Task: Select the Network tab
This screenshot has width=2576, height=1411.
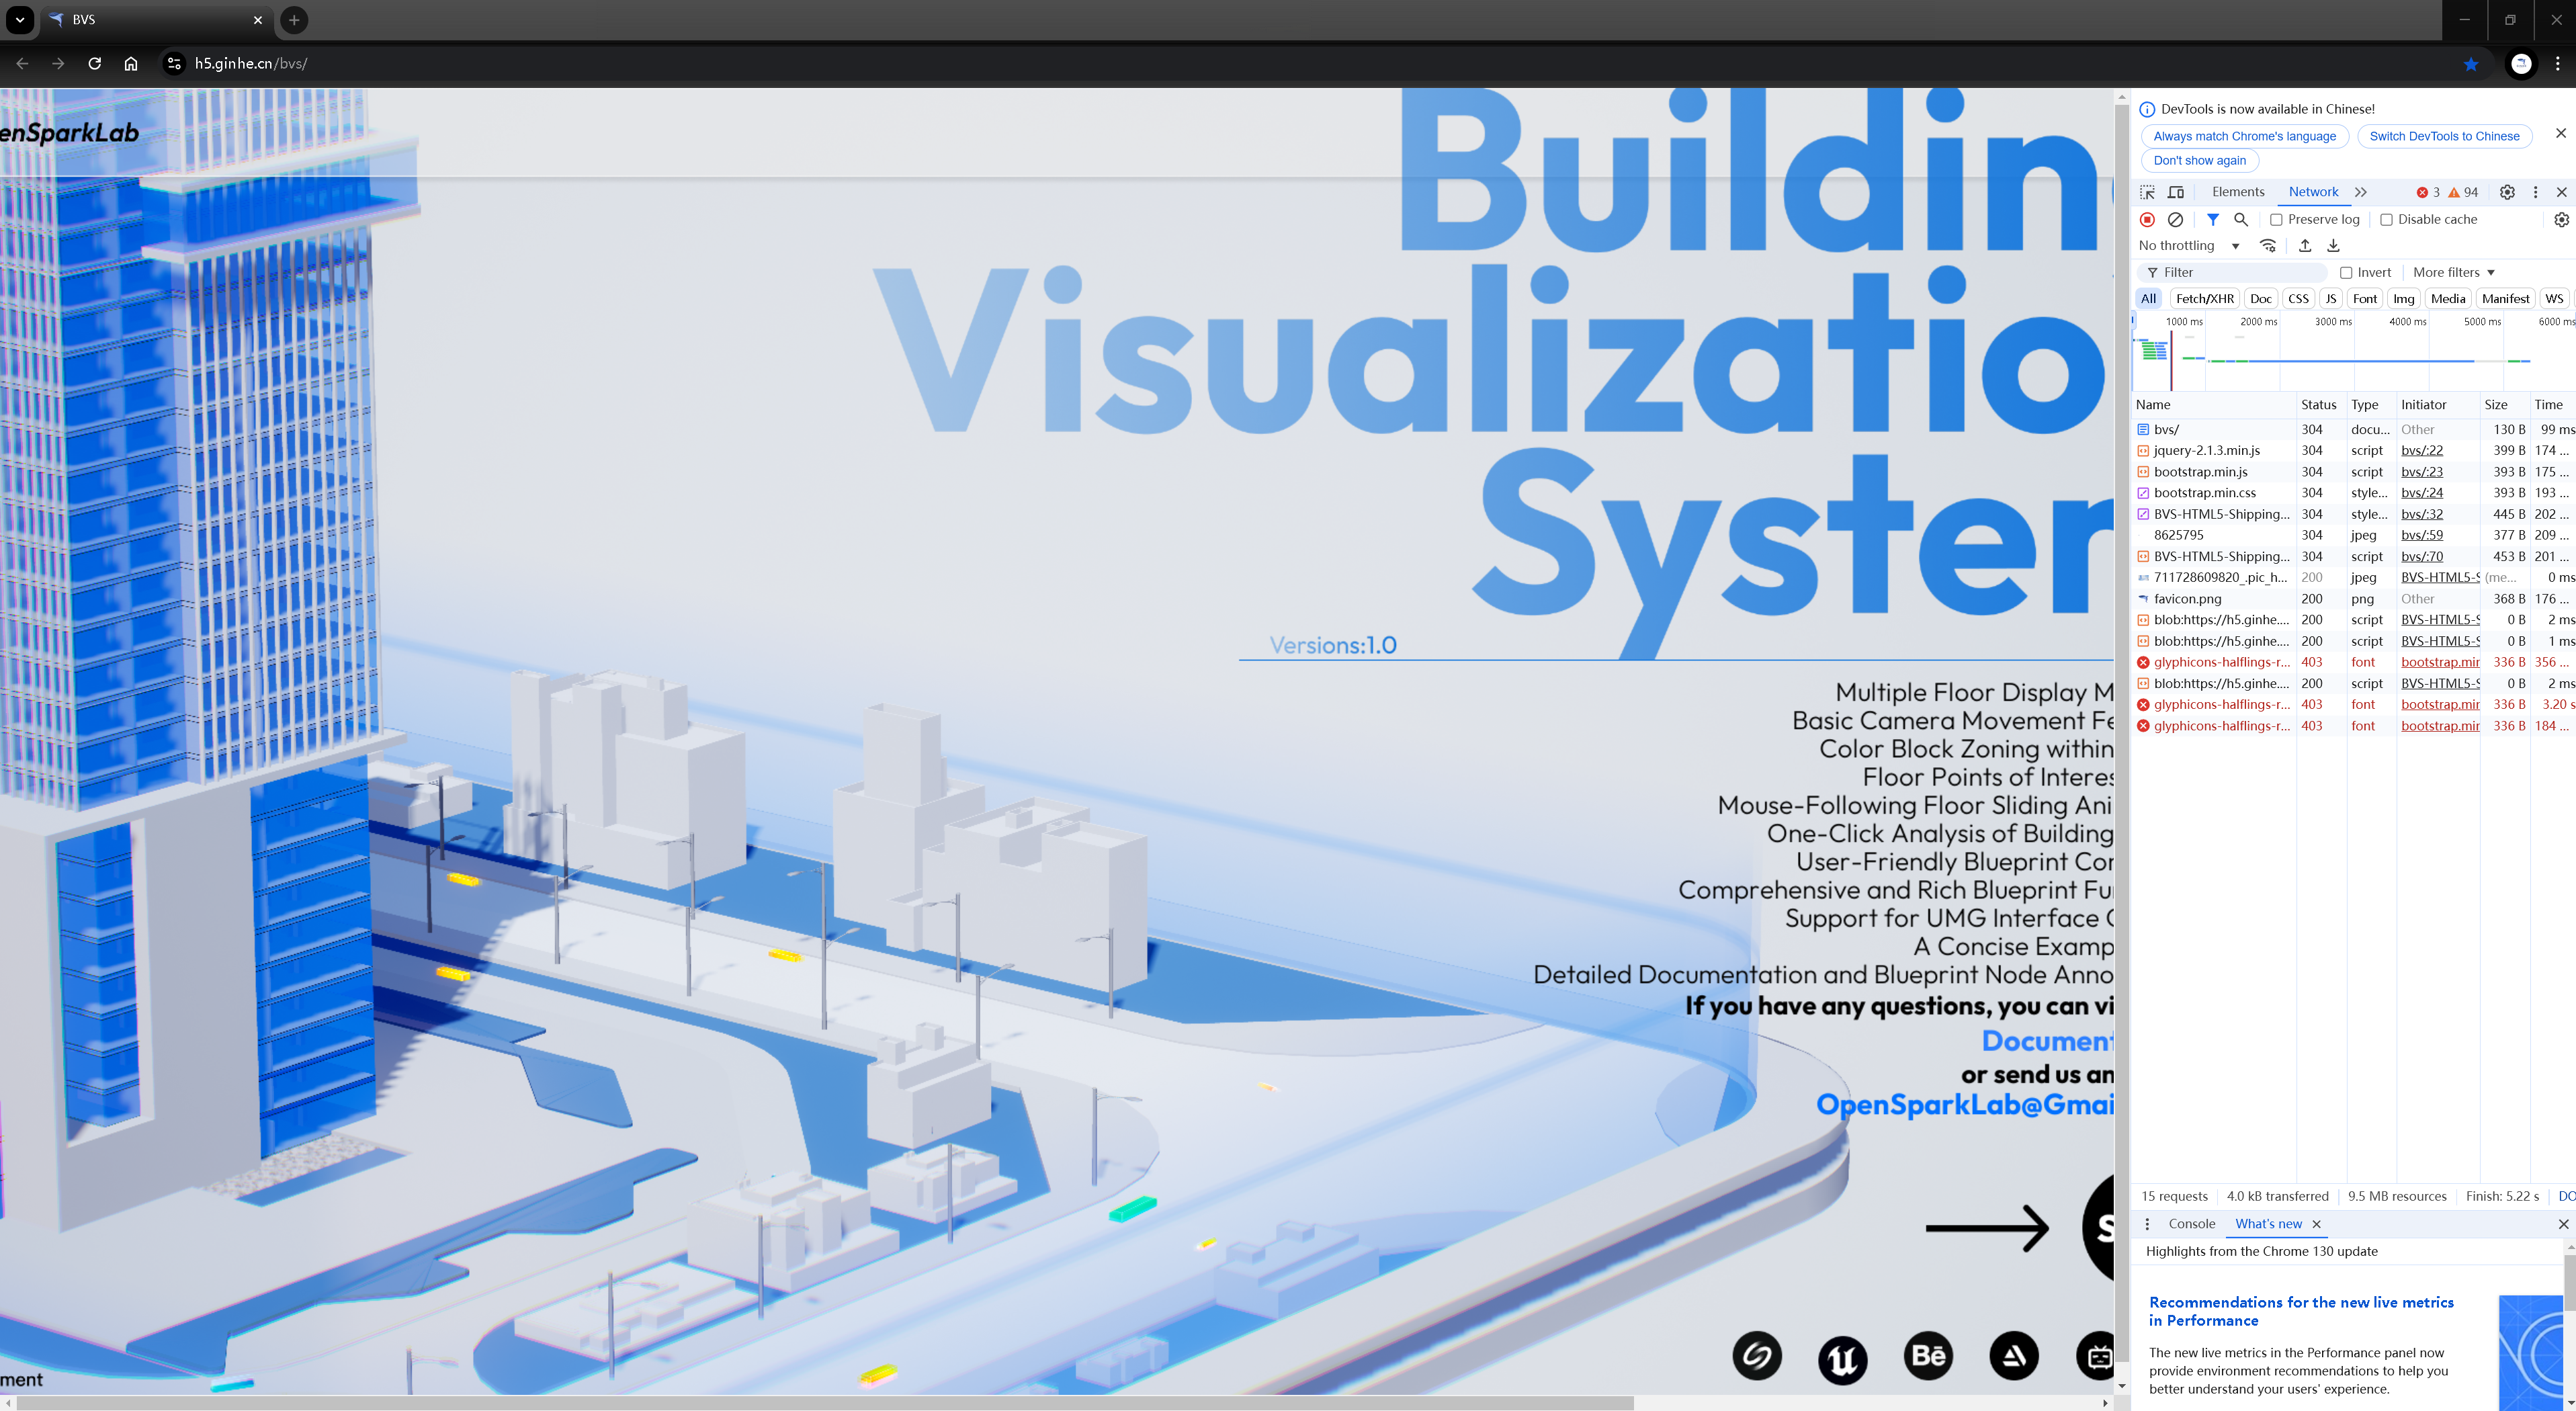Action: point(2313,192)
